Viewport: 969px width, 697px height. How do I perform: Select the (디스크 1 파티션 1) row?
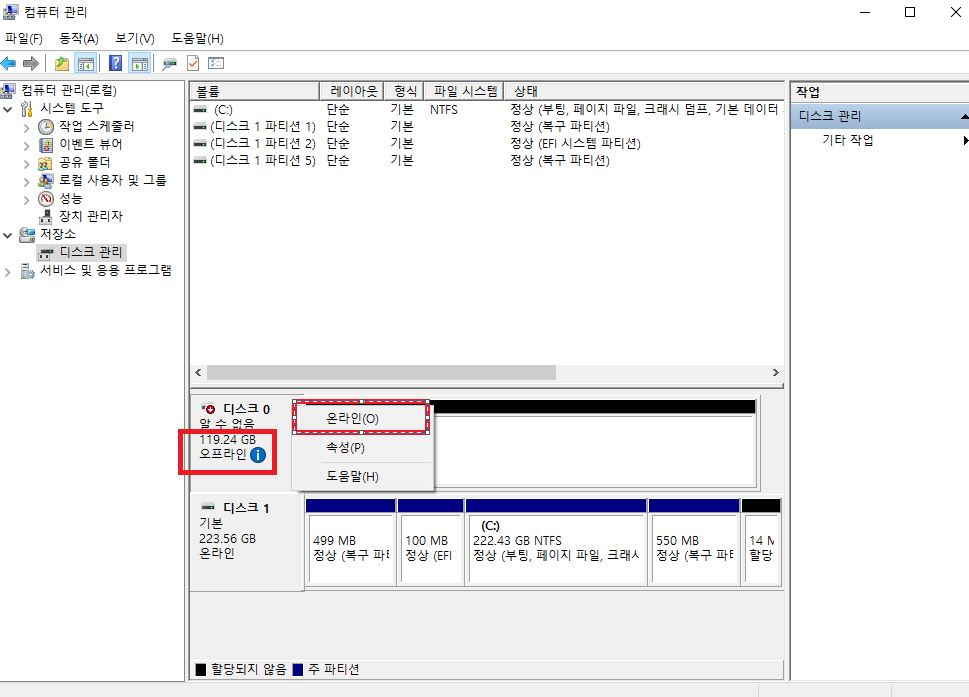[x=487, y=127]
